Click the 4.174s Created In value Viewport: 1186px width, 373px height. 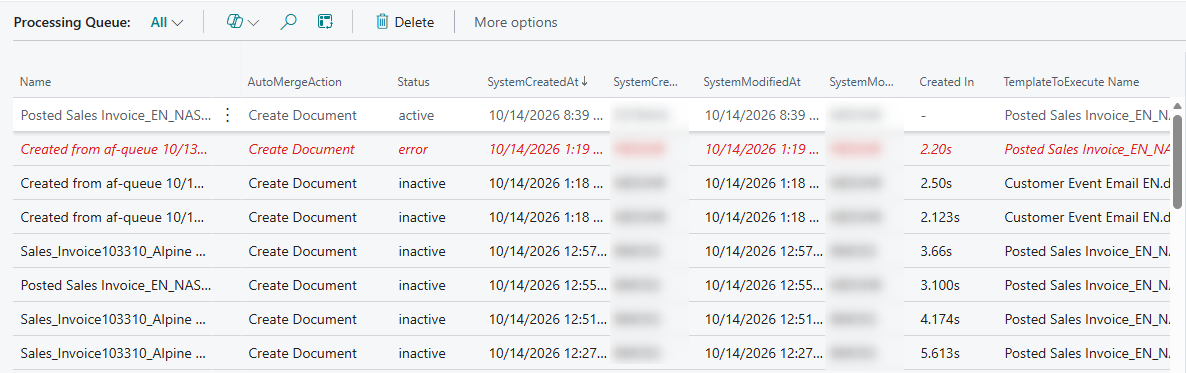pos(940,319)
